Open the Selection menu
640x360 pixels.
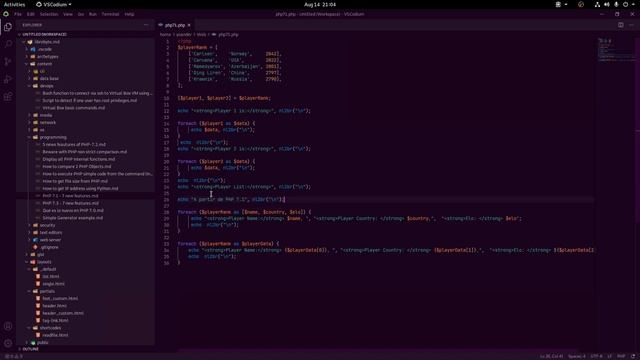pos(49,14)
